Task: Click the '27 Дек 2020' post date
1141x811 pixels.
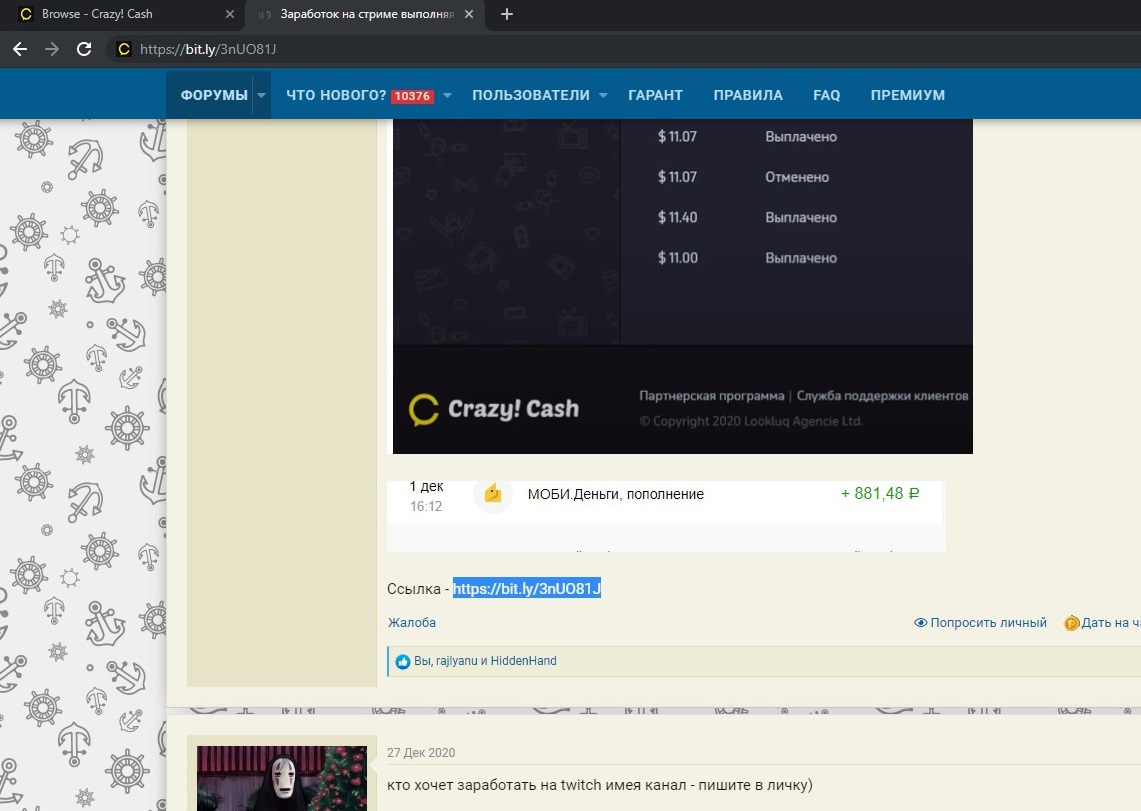Action: click(x=421, y=753)
